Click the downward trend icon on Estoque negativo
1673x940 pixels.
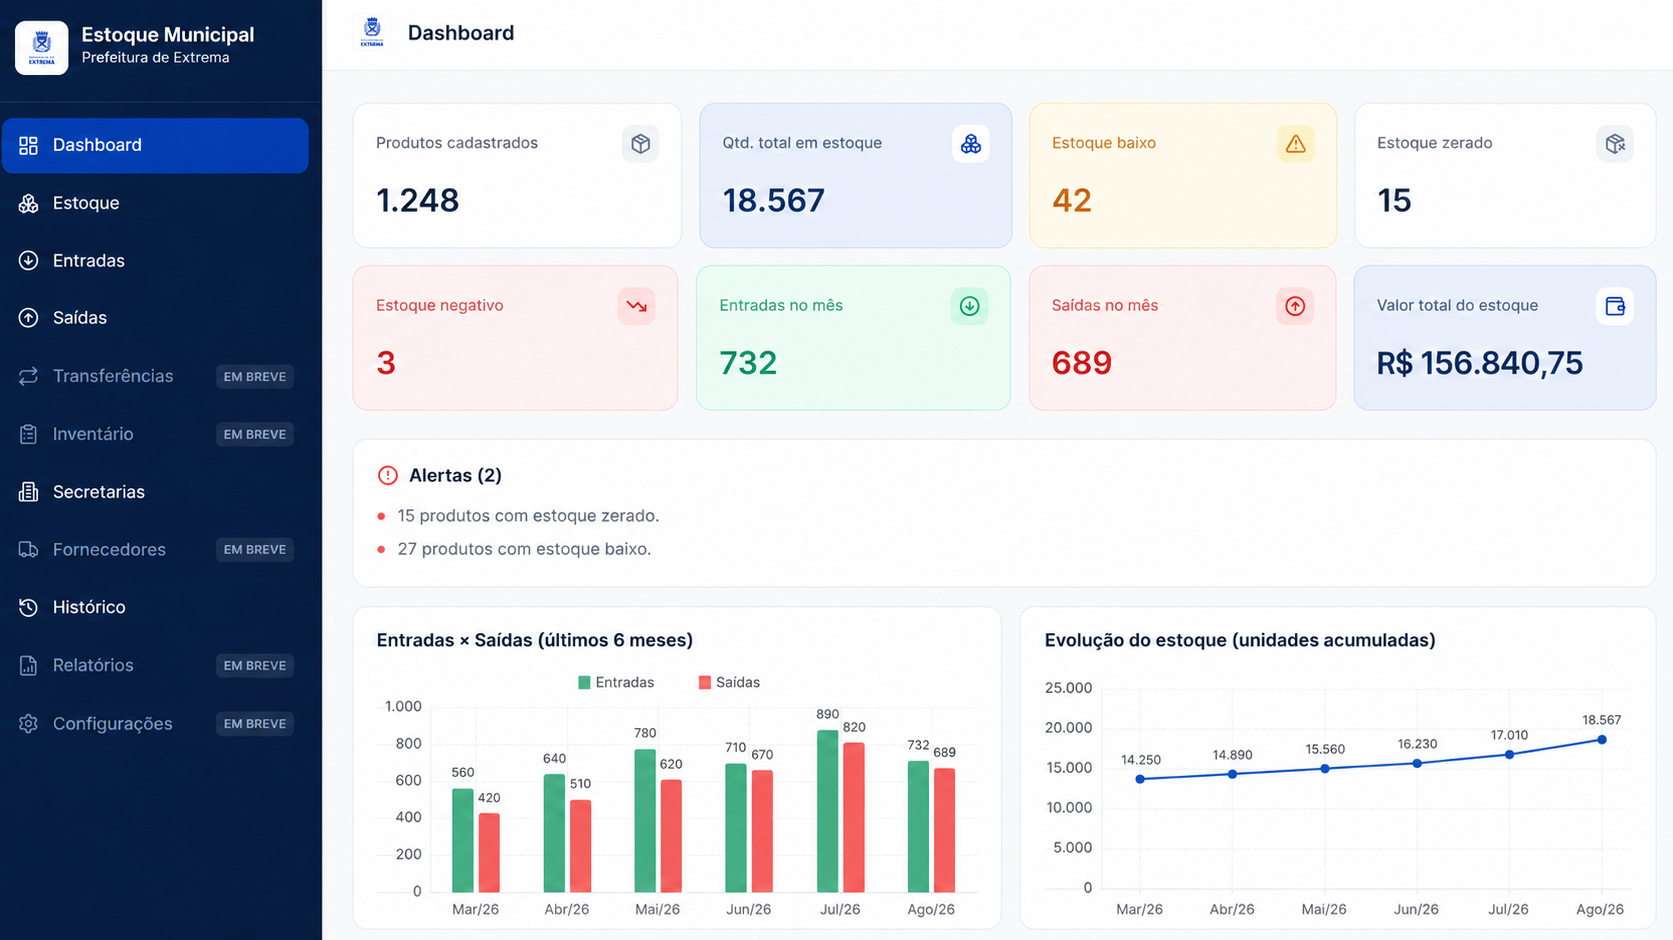pyautogui.click(x=636, y=306)
